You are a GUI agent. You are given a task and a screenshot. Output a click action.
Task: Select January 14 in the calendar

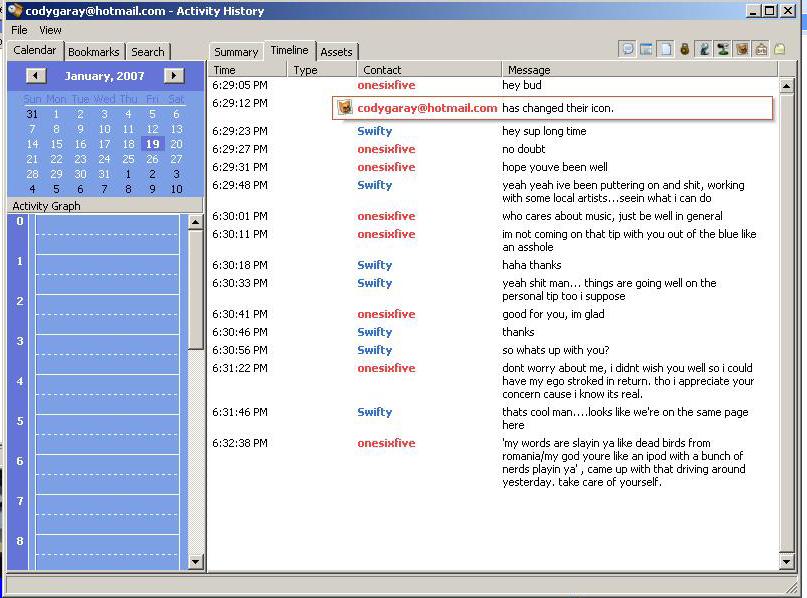point(32,144)
